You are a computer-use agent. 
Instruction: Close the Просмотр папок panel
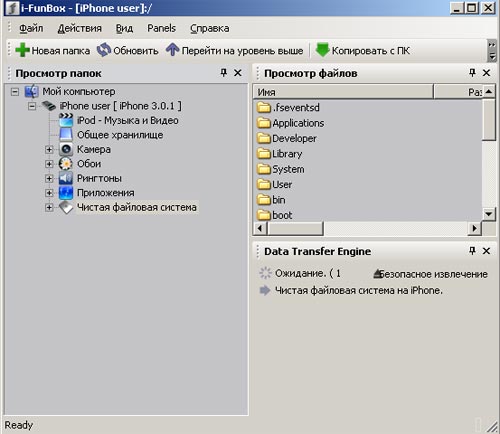(238, 72)
